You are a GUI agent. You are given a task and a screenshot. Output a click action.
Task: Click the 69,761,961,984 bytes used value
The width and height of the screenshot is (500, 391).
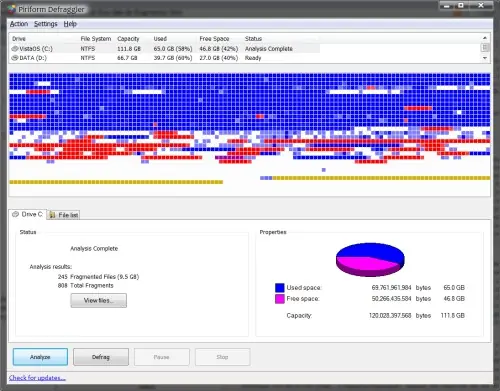point(401,288)
